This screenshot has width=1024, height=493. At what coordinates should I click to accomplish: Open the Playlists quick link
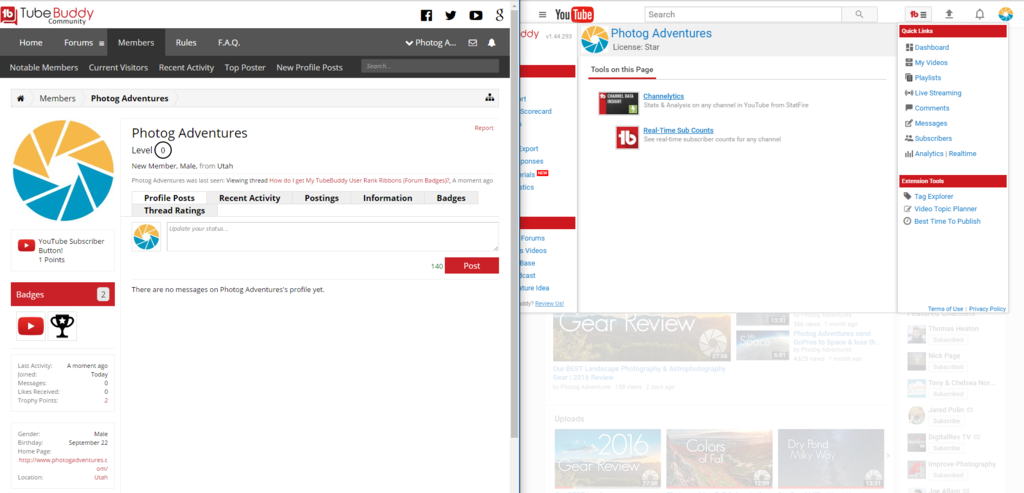(928, 78)
